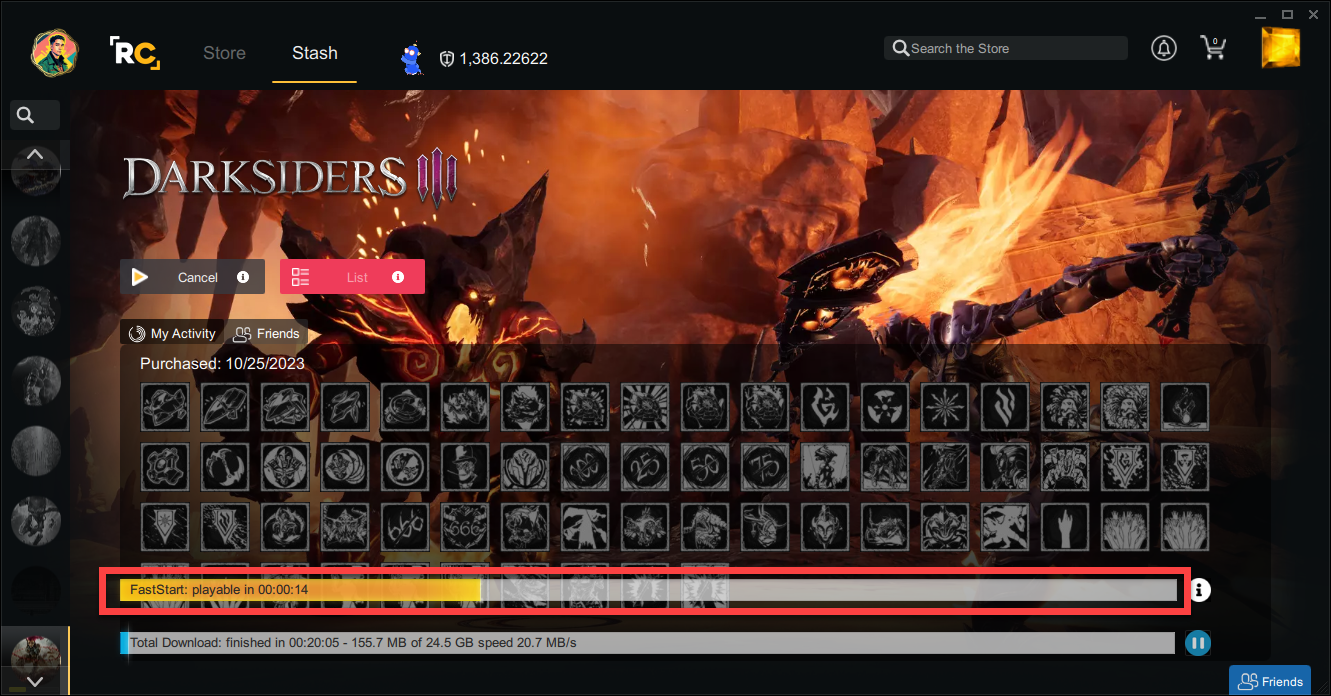Open the My Activity tab
1331x696 pixels.
(172, 333)
